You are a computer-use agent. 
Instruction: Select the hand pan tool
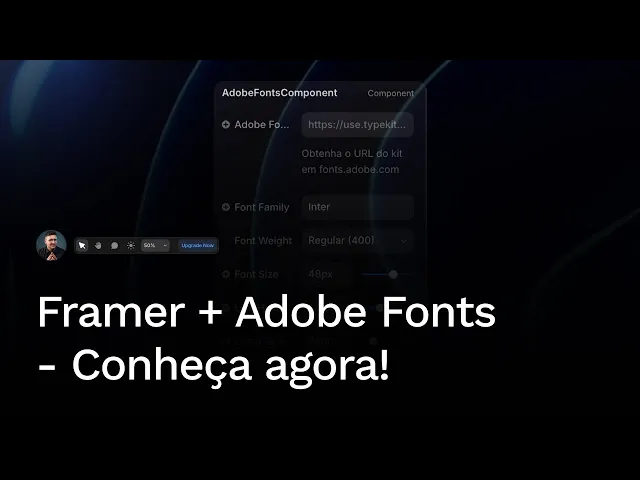pos(98,245)
